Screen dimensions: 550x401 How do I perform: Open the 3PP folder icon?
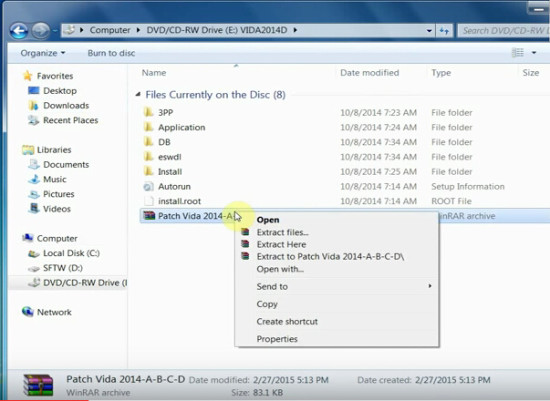click(149, 112)
